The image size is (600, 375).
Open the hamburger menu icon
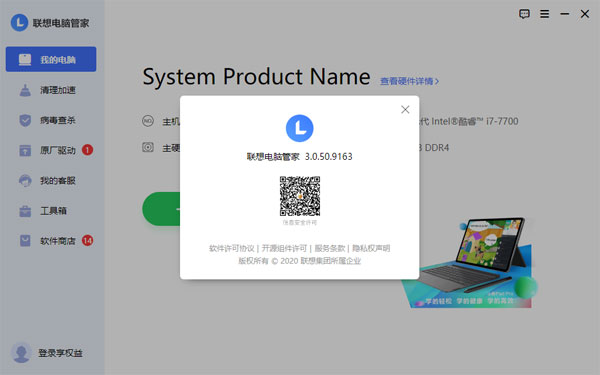point(544,14)
